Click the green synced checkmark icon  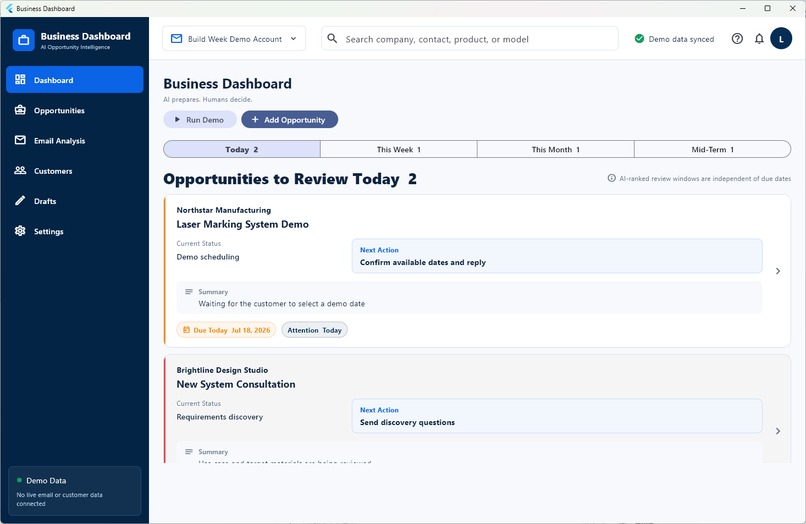[x=639, y=39]
